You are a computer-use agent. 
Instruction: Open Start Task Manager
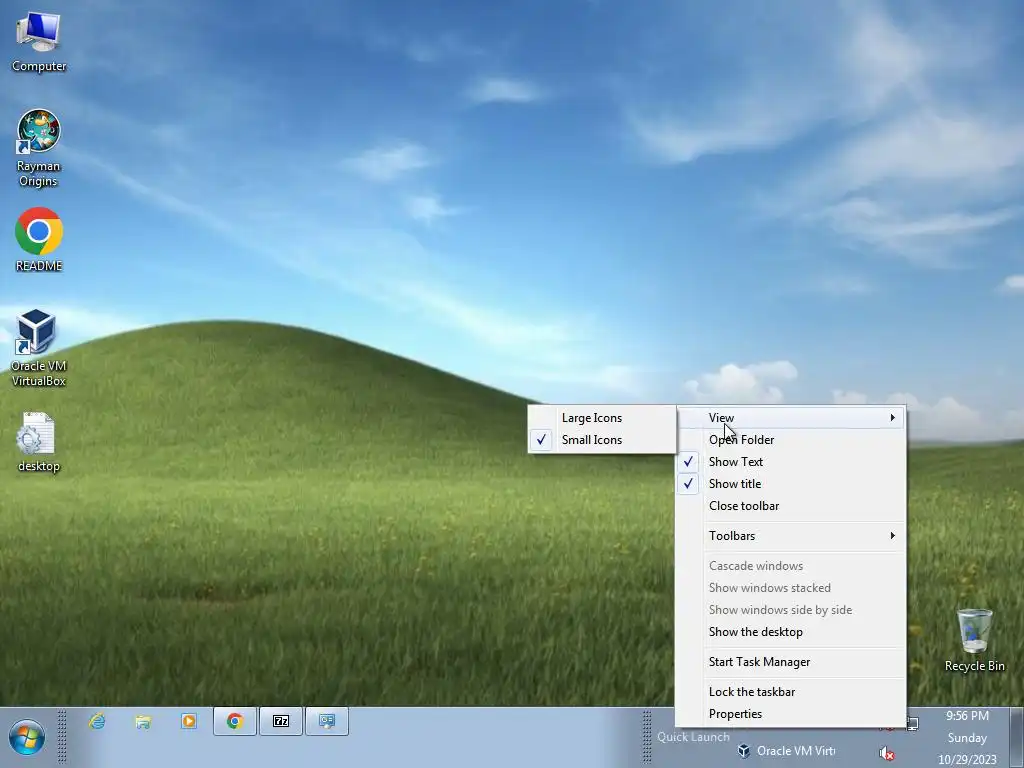coord(791,662)
